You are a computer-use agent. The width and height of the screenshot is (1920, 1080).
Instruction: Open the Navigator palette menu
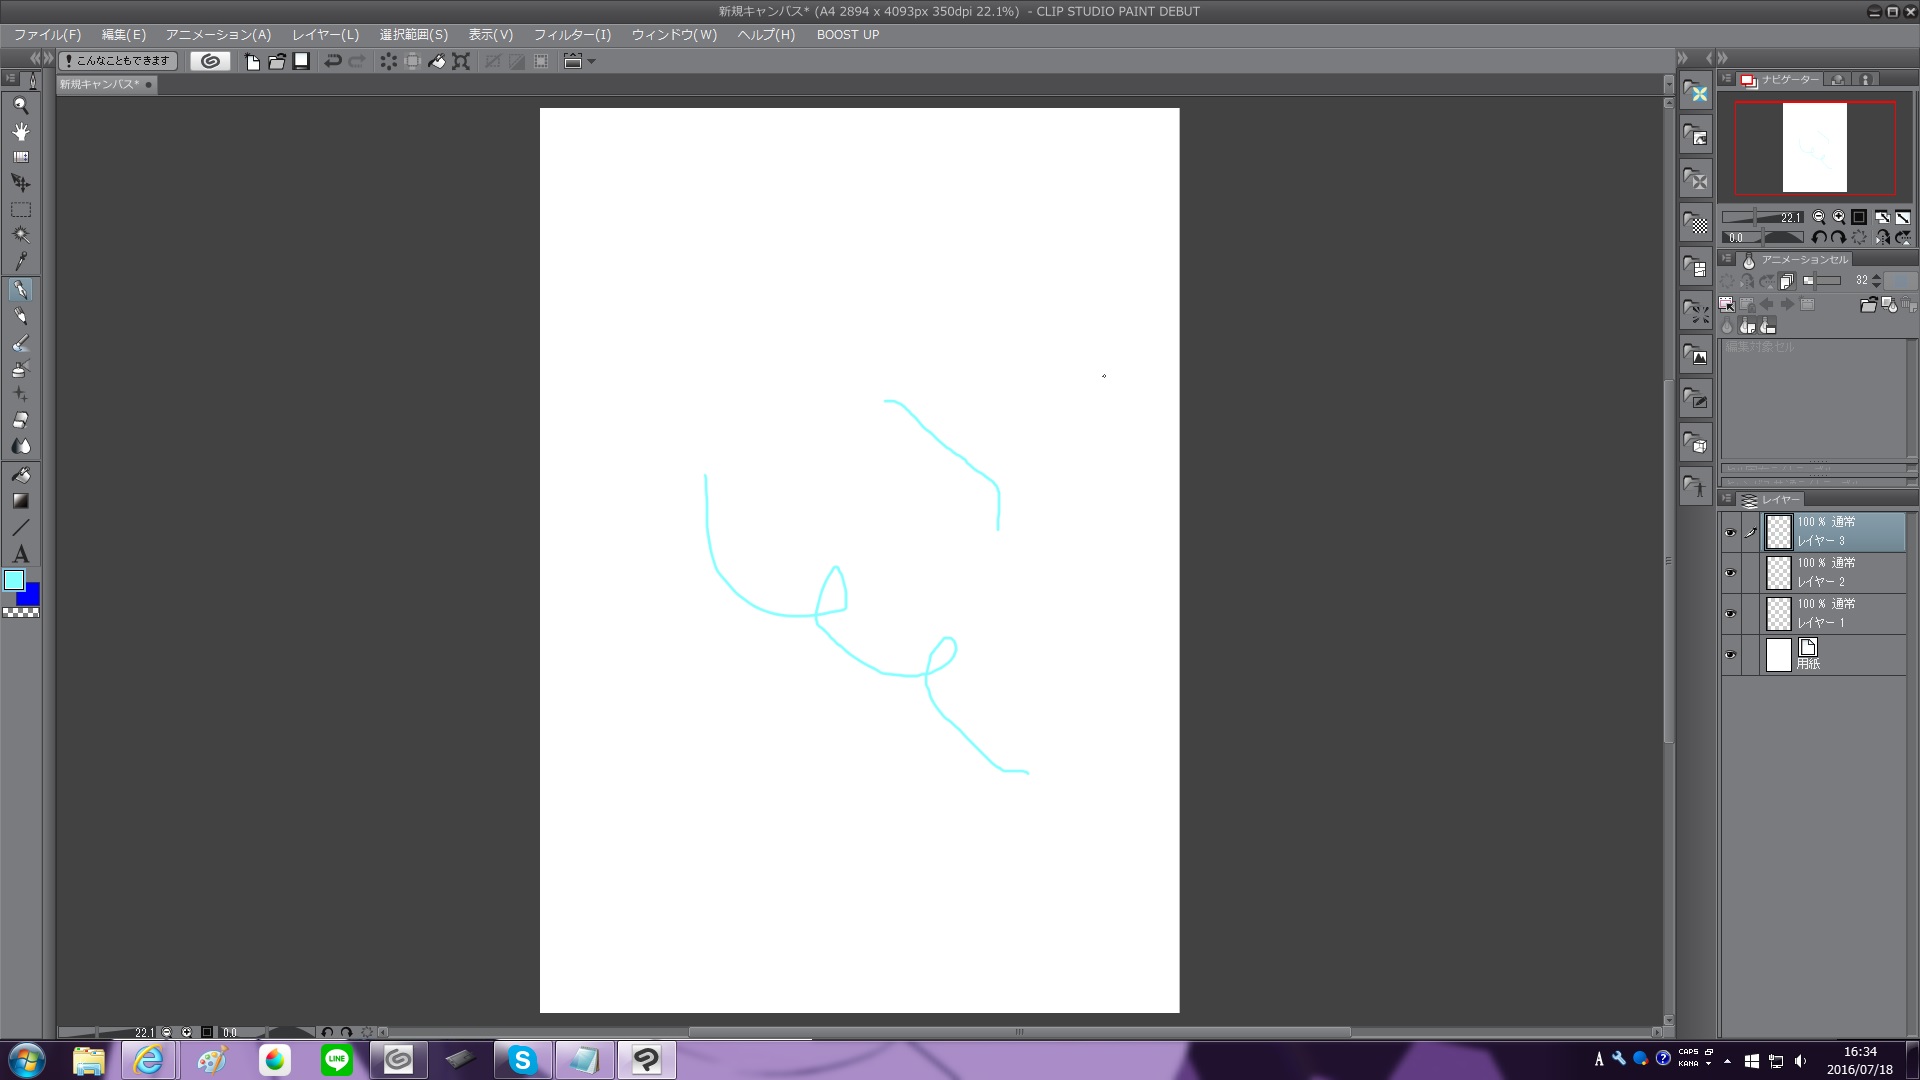click(1727, 79)
